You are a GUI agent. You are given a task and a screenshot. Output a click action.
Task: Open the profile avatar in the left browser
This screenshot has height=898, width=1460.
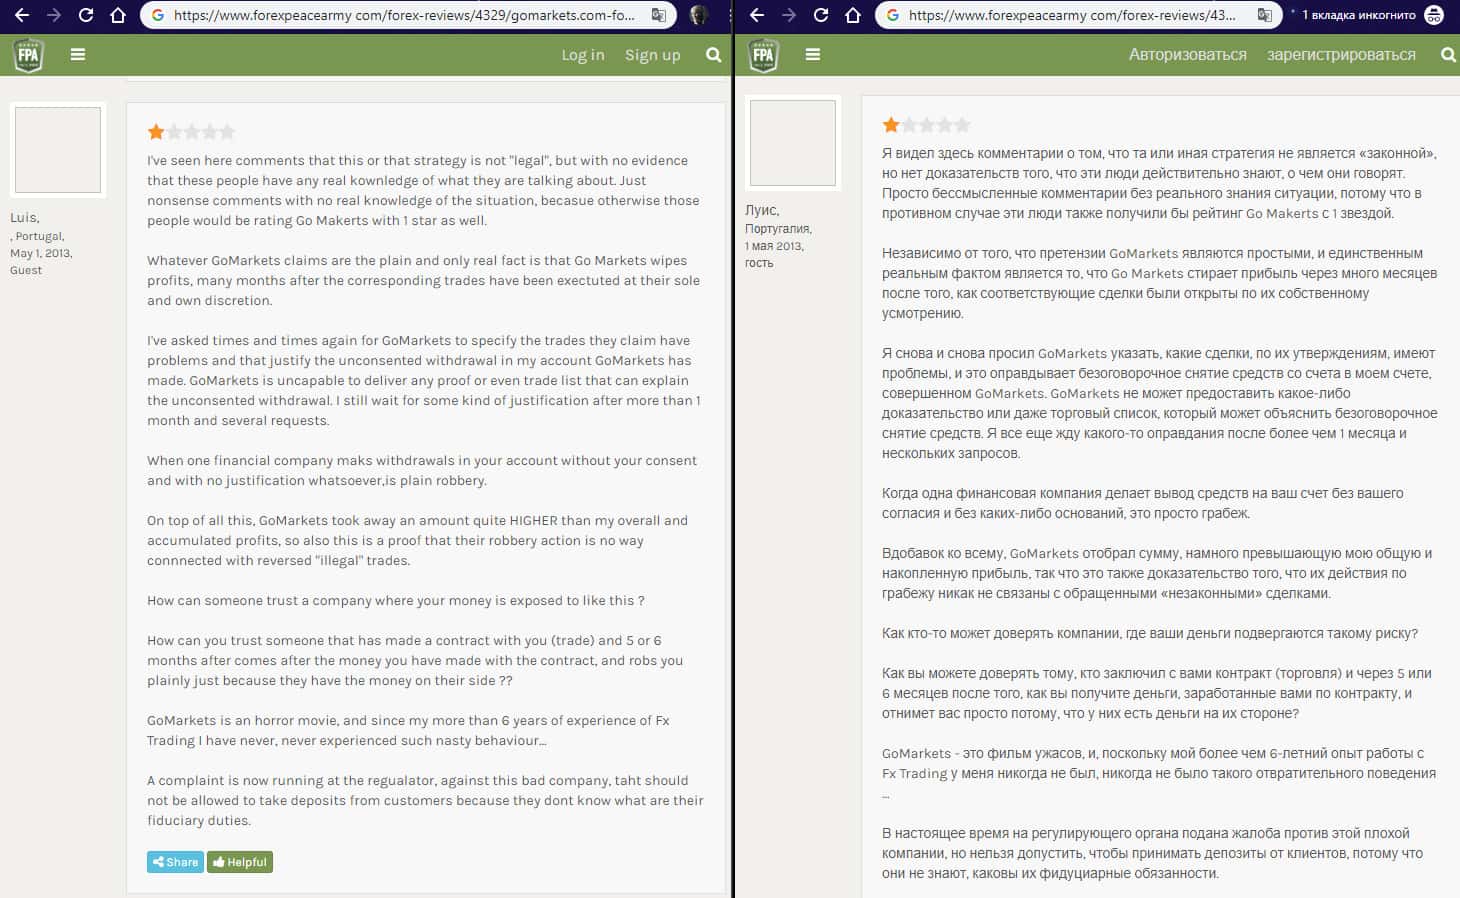click(699, 15)
